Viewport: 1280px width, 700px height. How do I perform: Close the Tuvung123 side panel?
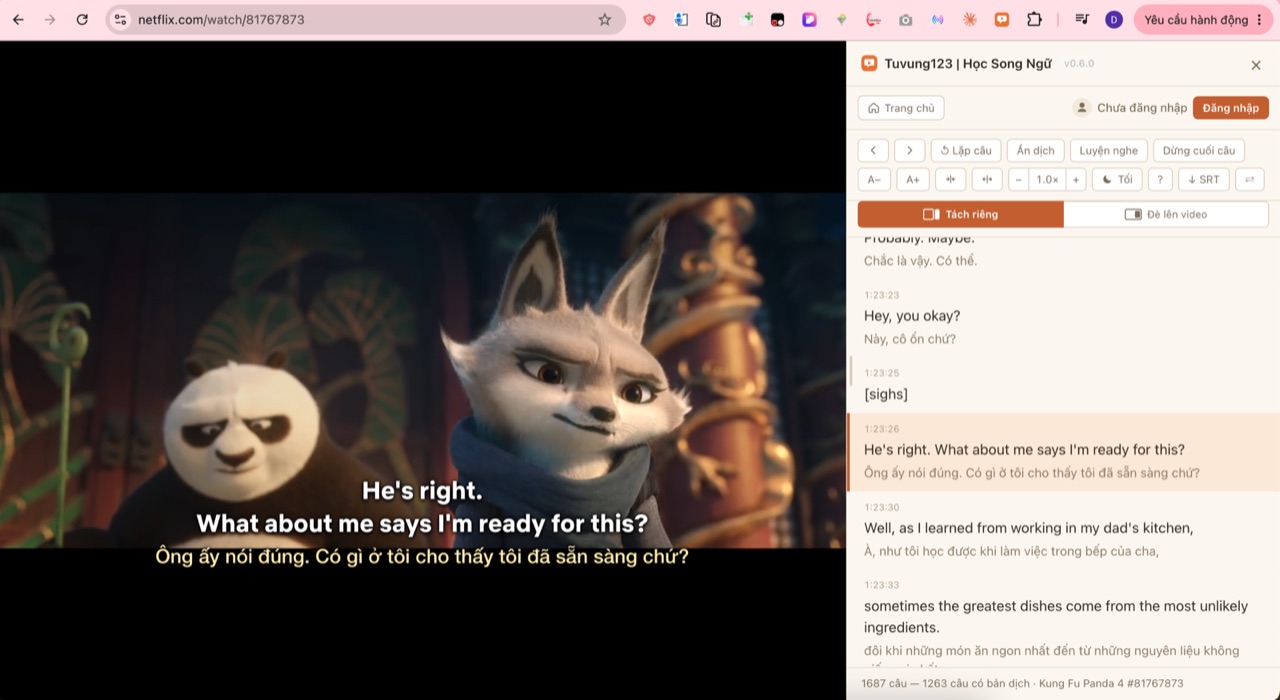tap(1256, 65)
